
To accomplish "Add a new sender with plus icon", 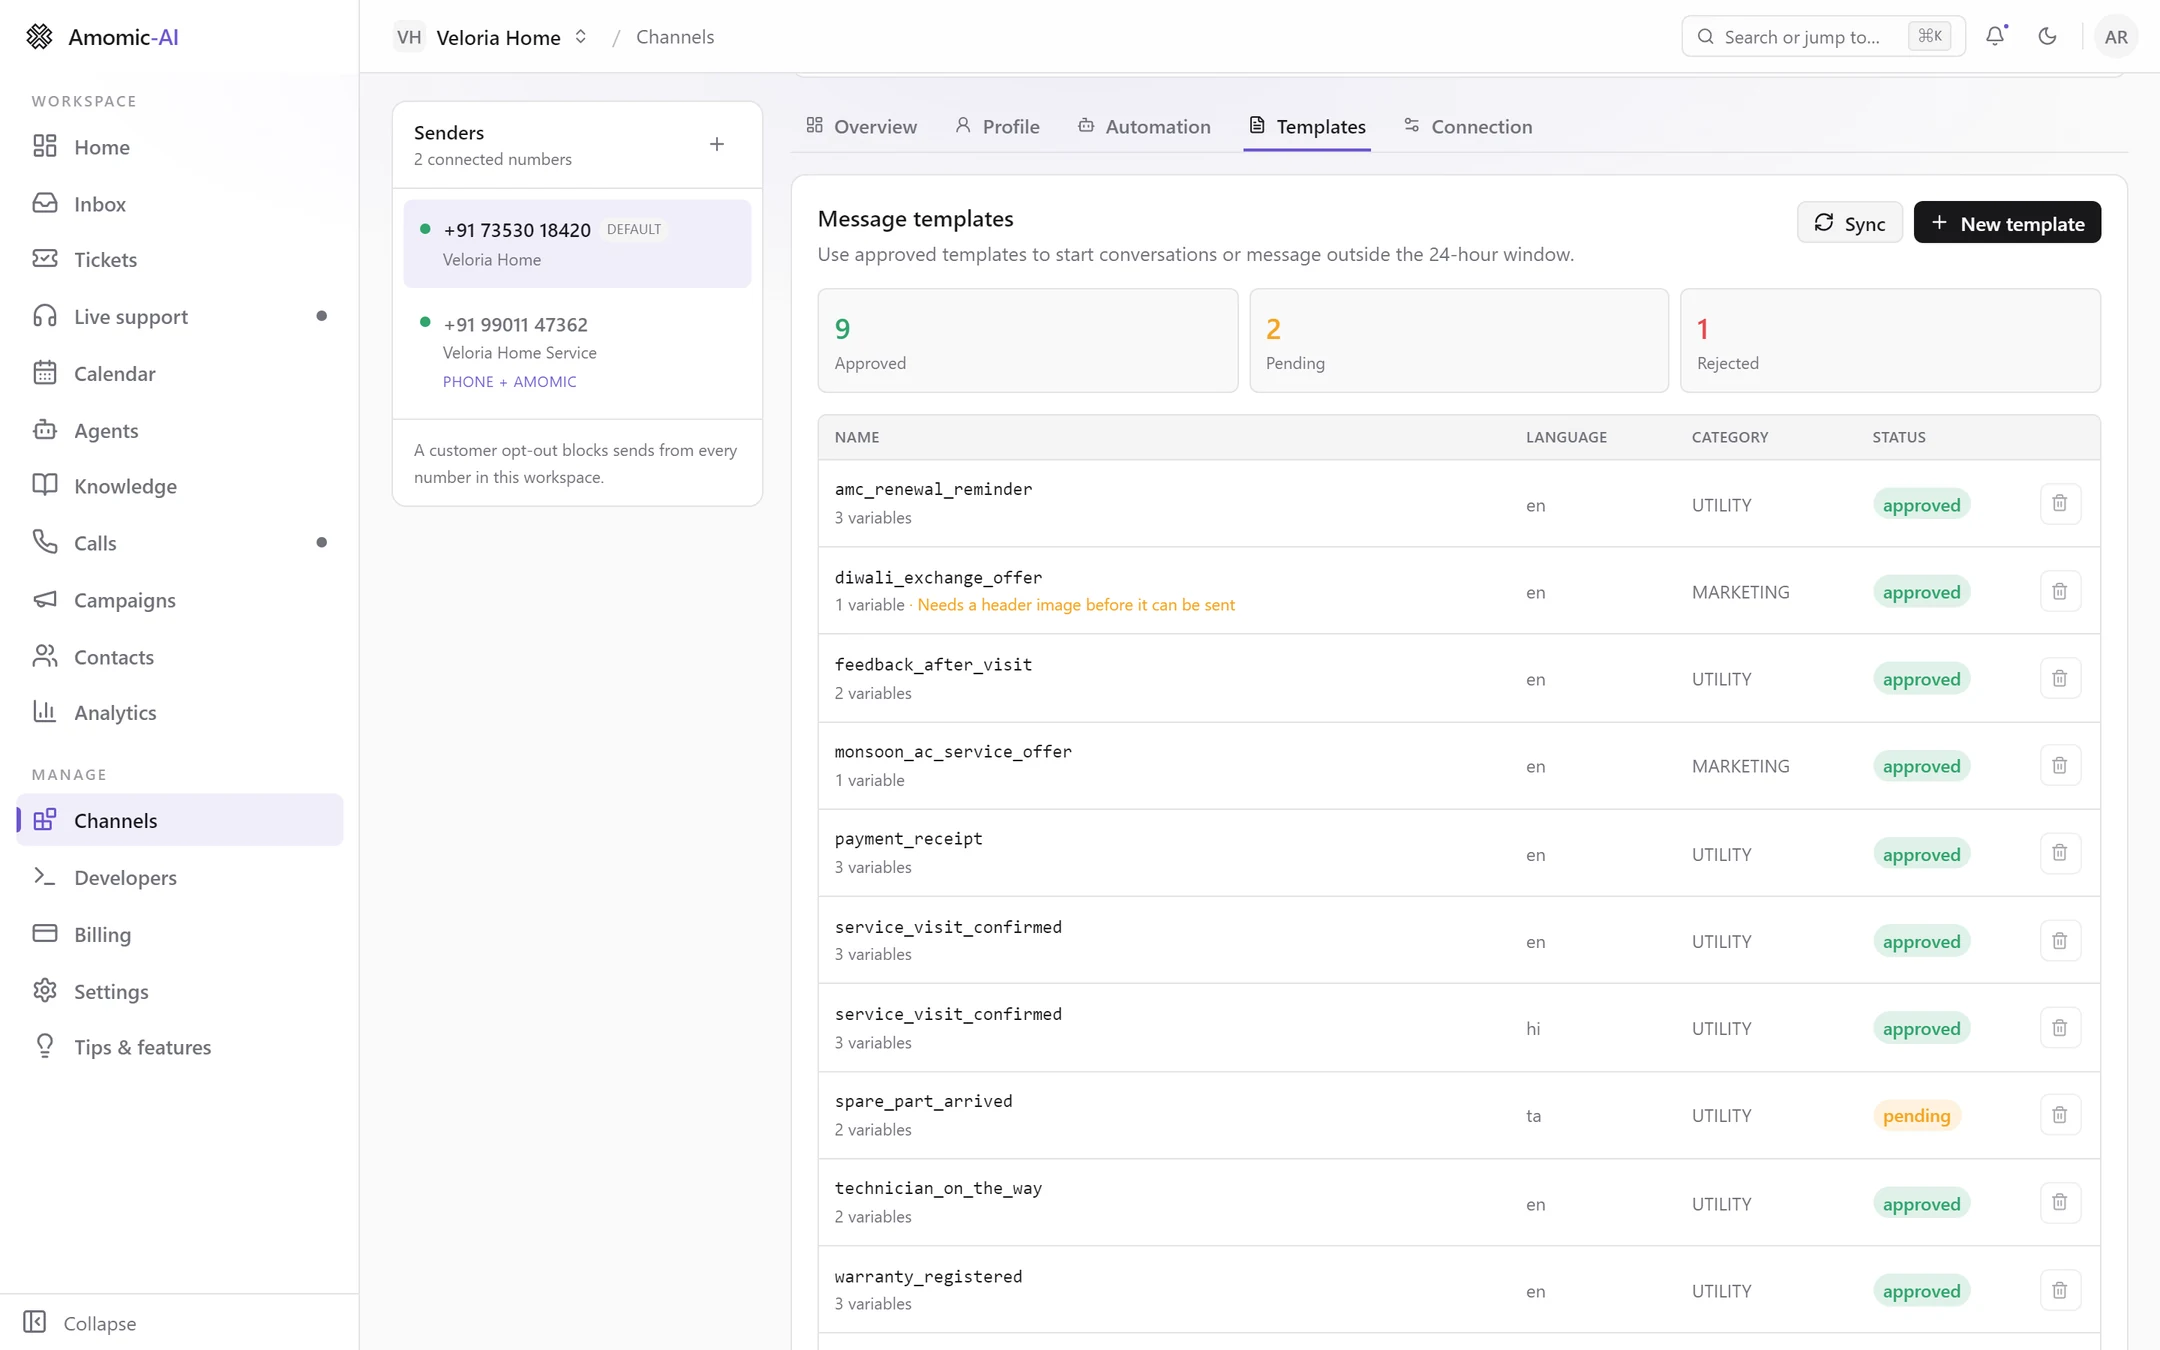I will pyautogui.click(x=716, y=144).
